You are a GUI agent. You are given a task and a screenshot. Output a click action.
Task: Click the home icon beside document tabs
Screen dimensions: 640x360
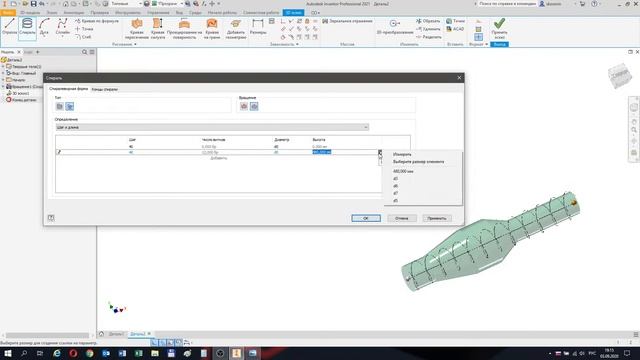click(102, 333)
